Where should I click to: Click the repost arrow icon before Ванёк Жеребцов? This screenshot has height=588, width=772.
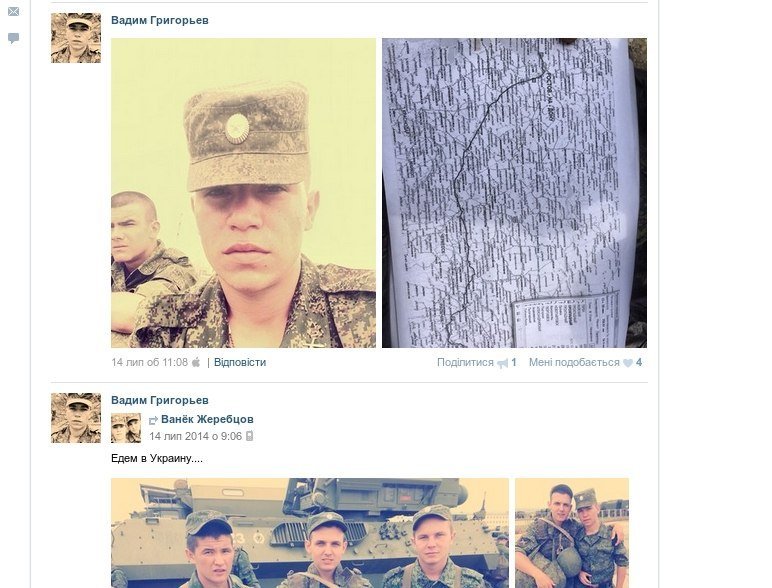pyautogui.click(x=153, y=420)
